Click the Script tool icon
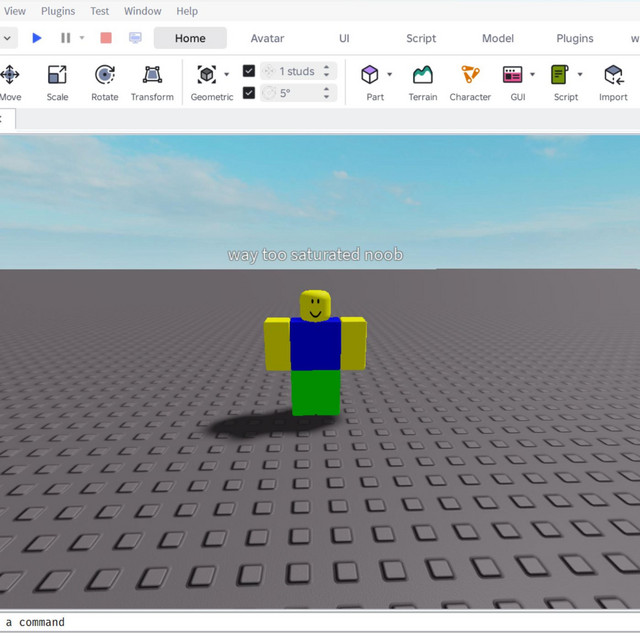Viewport: 640px width, 640px height. (x=560, y=75)
